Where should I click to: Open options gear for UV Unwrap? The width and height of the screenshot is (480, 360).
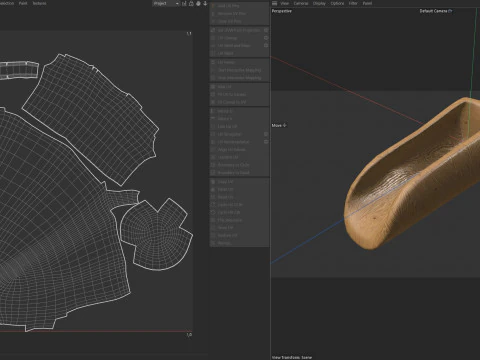[x=266, y=38]
